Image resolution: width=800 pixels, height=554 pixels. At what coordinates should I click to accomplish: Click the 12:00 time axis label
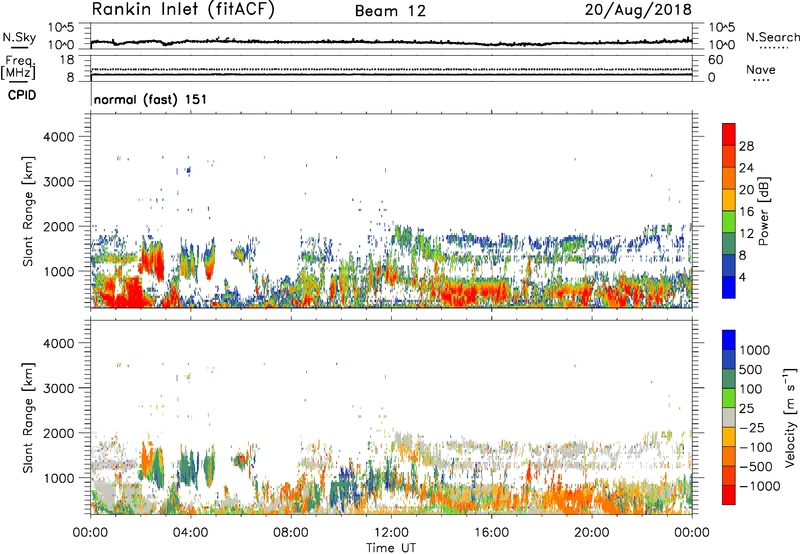click(391, 533)
